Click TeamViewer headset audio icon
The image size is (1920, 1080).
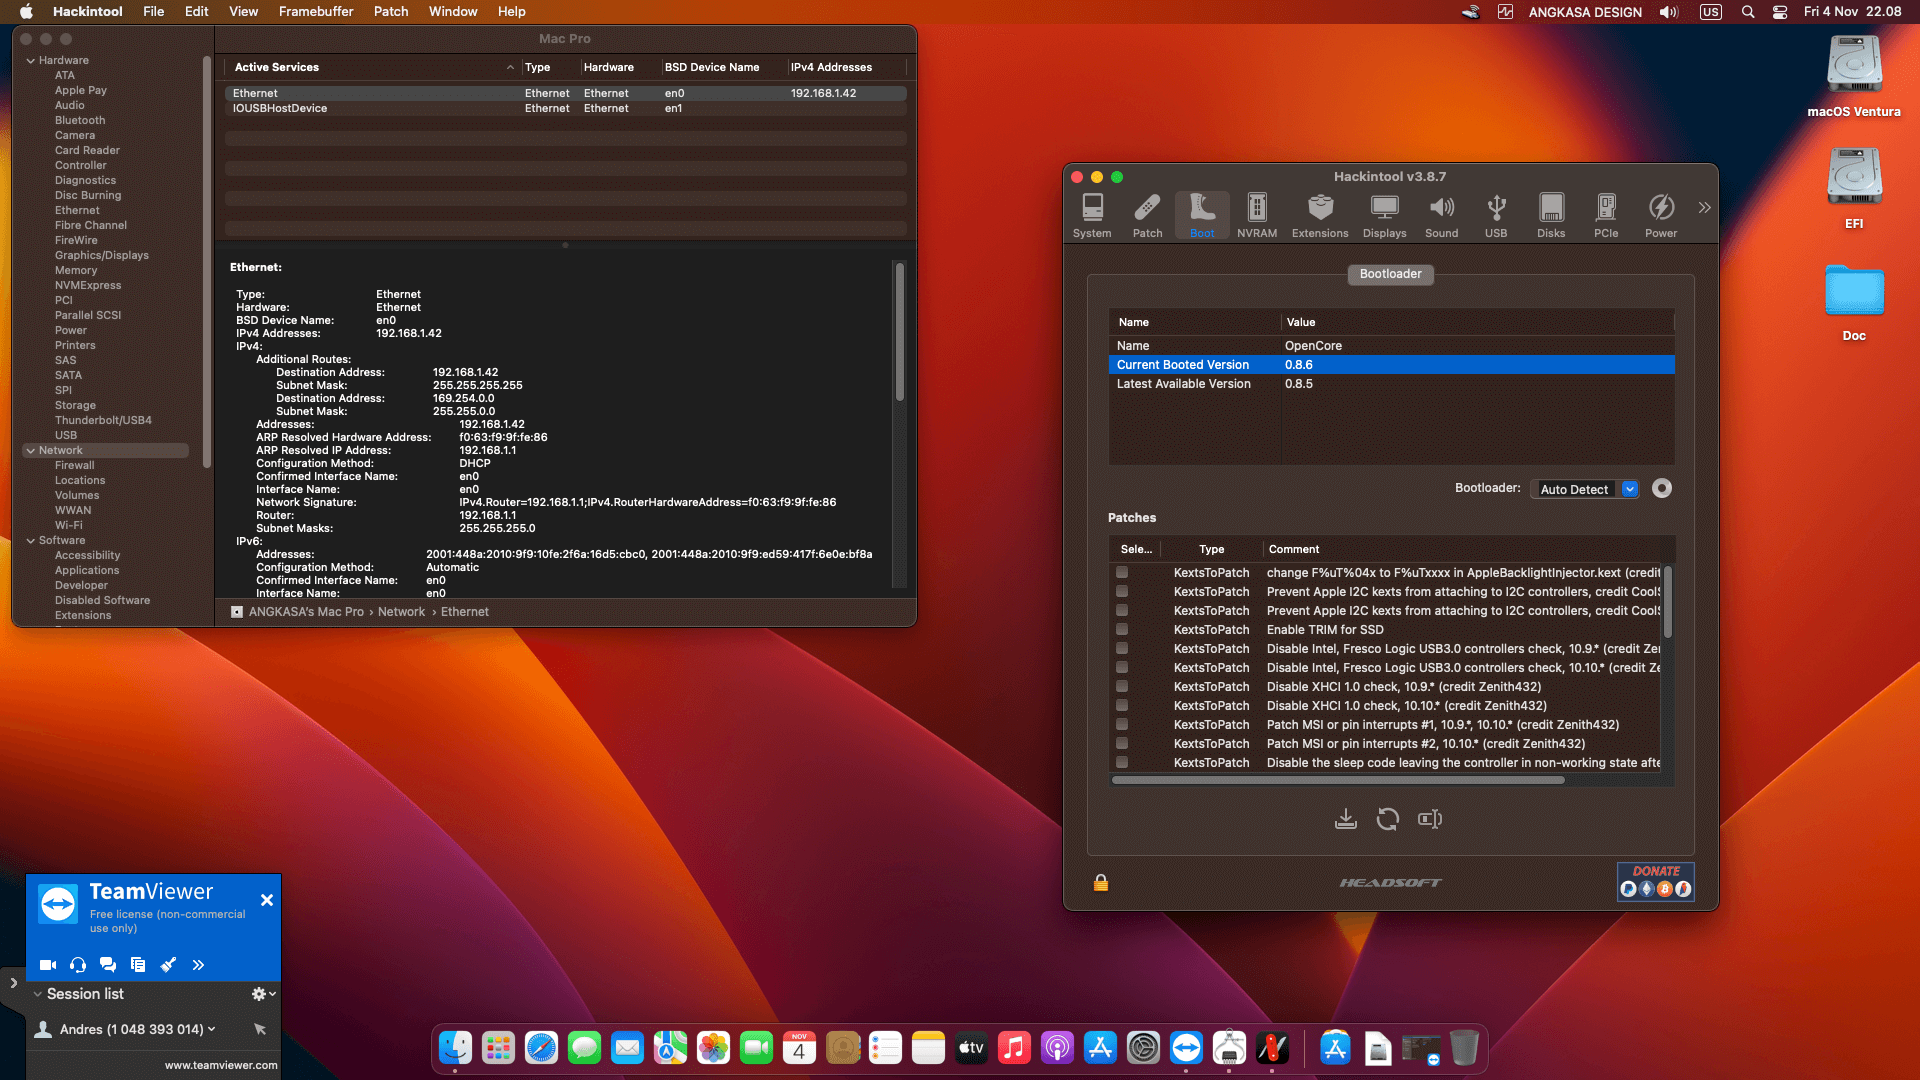pyautogui.click(x=78, y=965)
